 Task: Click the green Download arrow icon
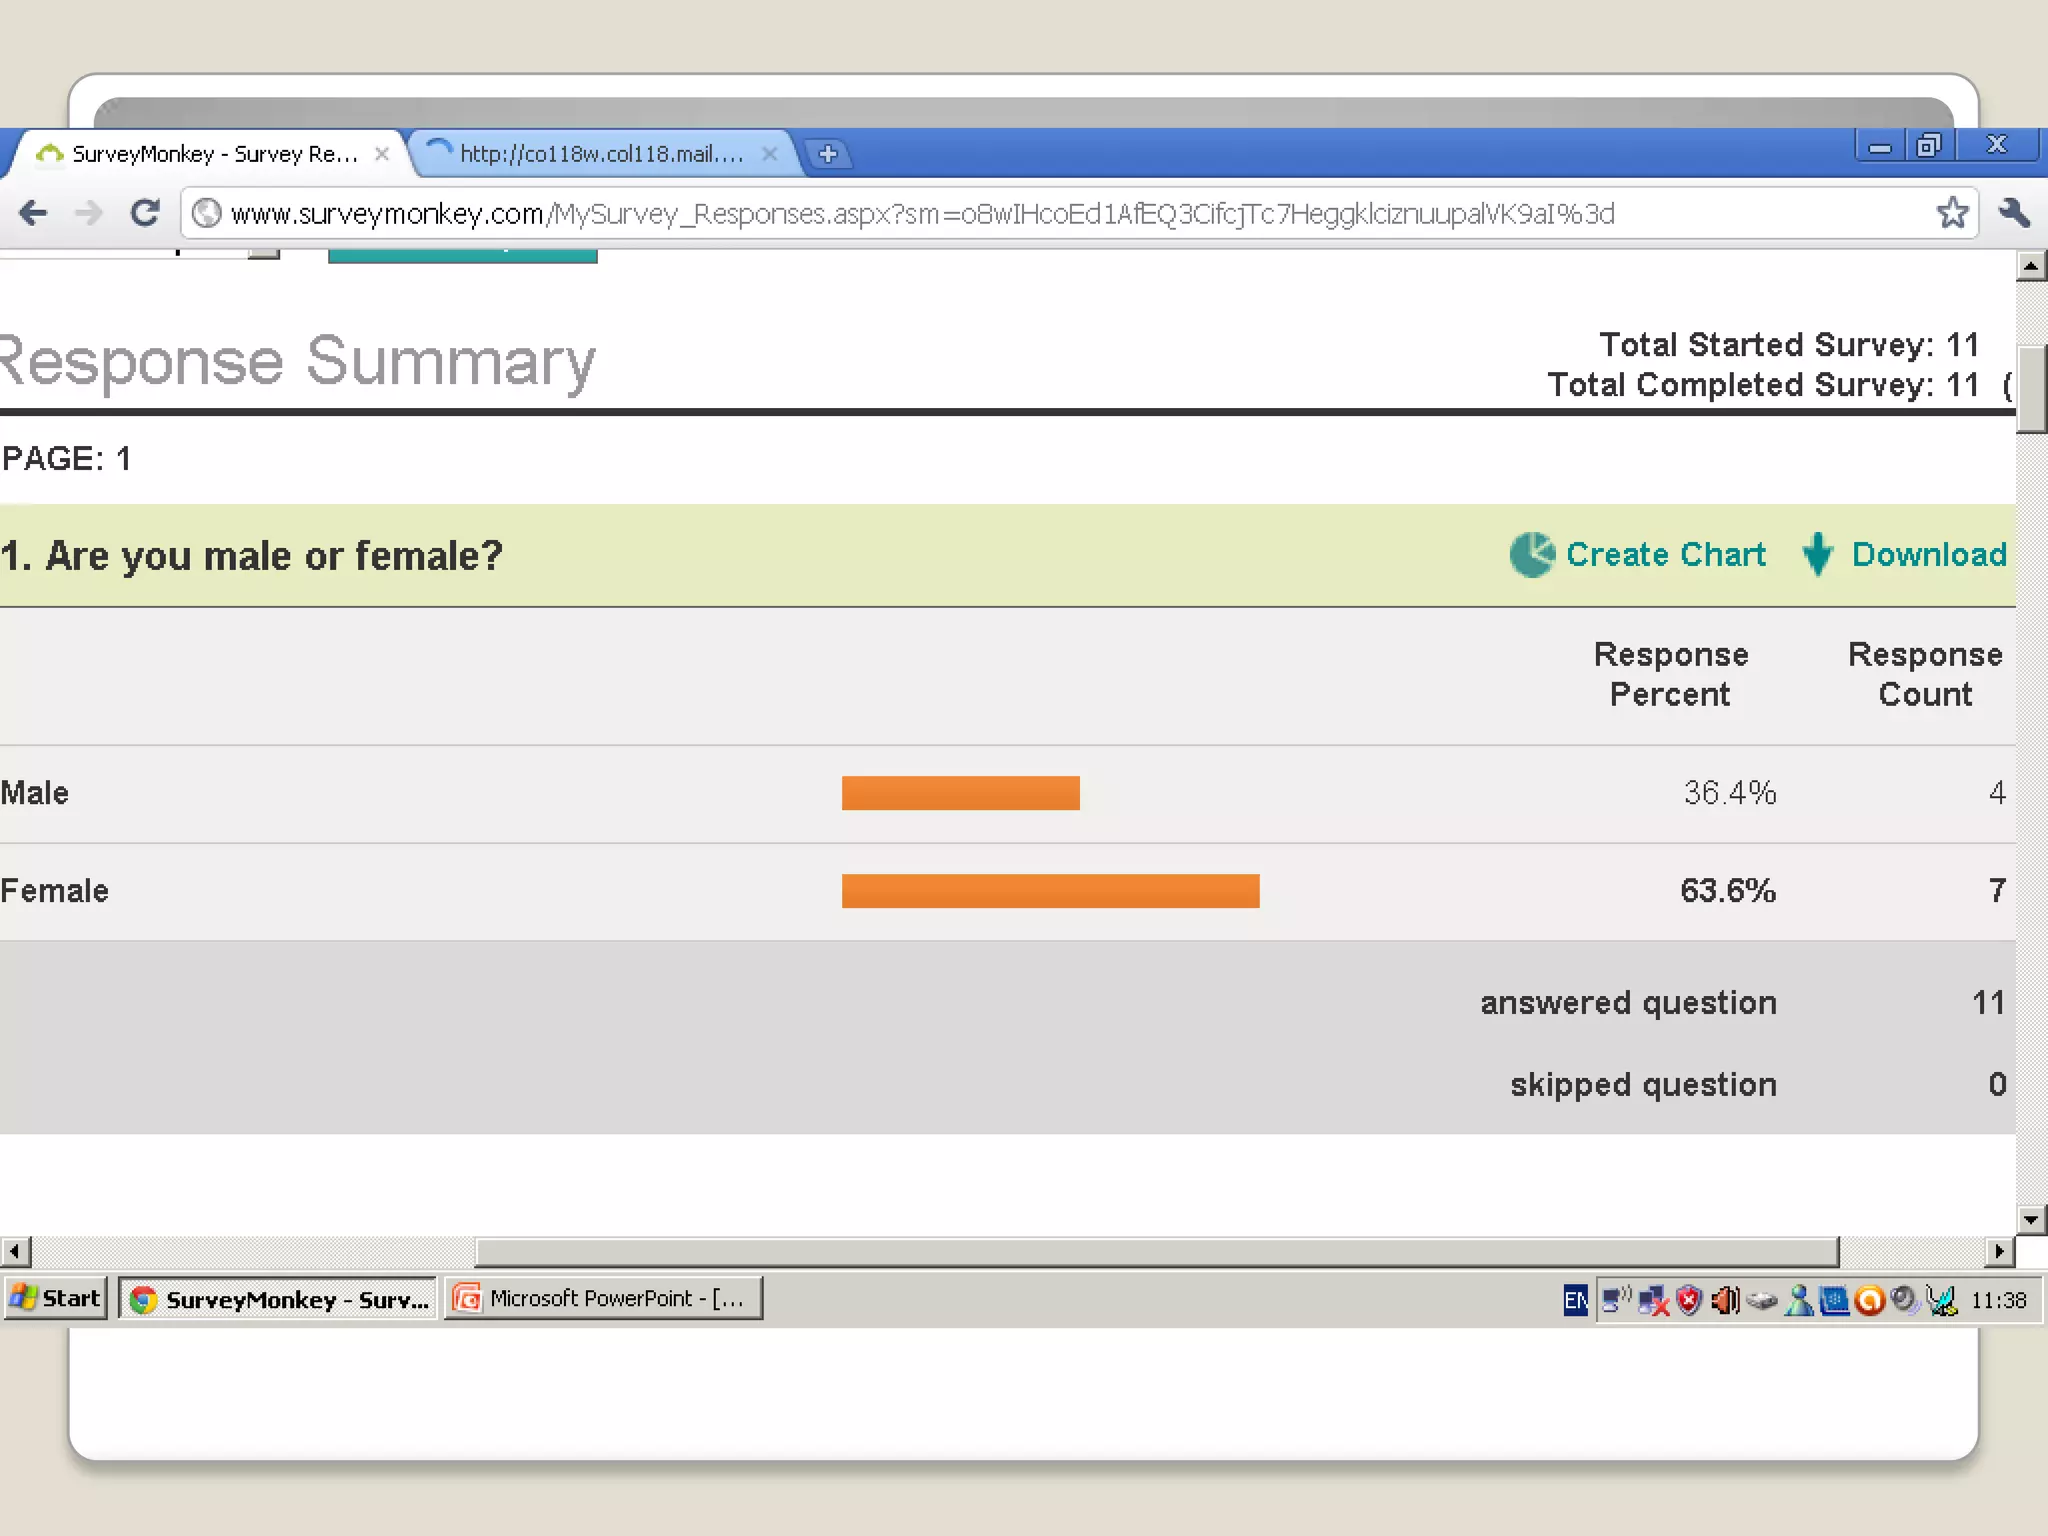pyautogui.click(x=1817, y=555)
